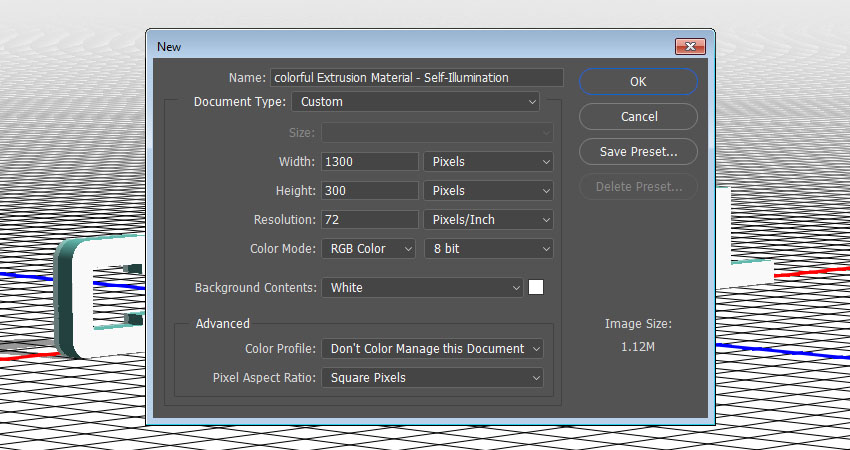The image size is (850, 450).
Task: Open the Background Contents dropdown
Action: click(x=422, y=287)
